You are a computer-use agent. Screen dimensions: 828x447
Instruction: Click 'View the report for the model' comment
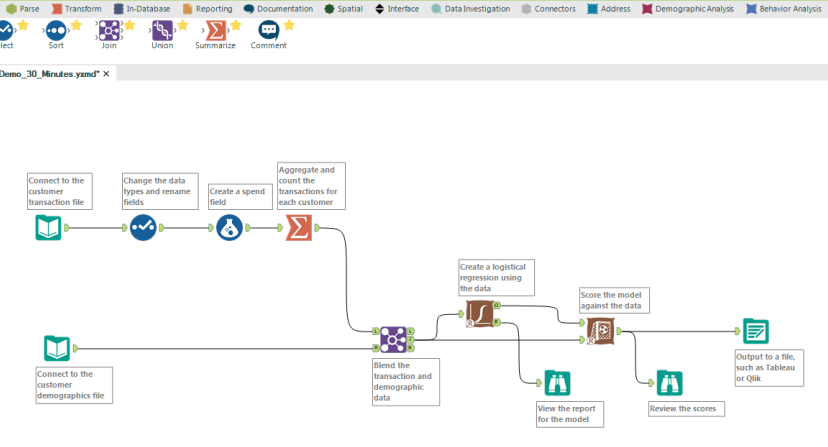point(570,414)
